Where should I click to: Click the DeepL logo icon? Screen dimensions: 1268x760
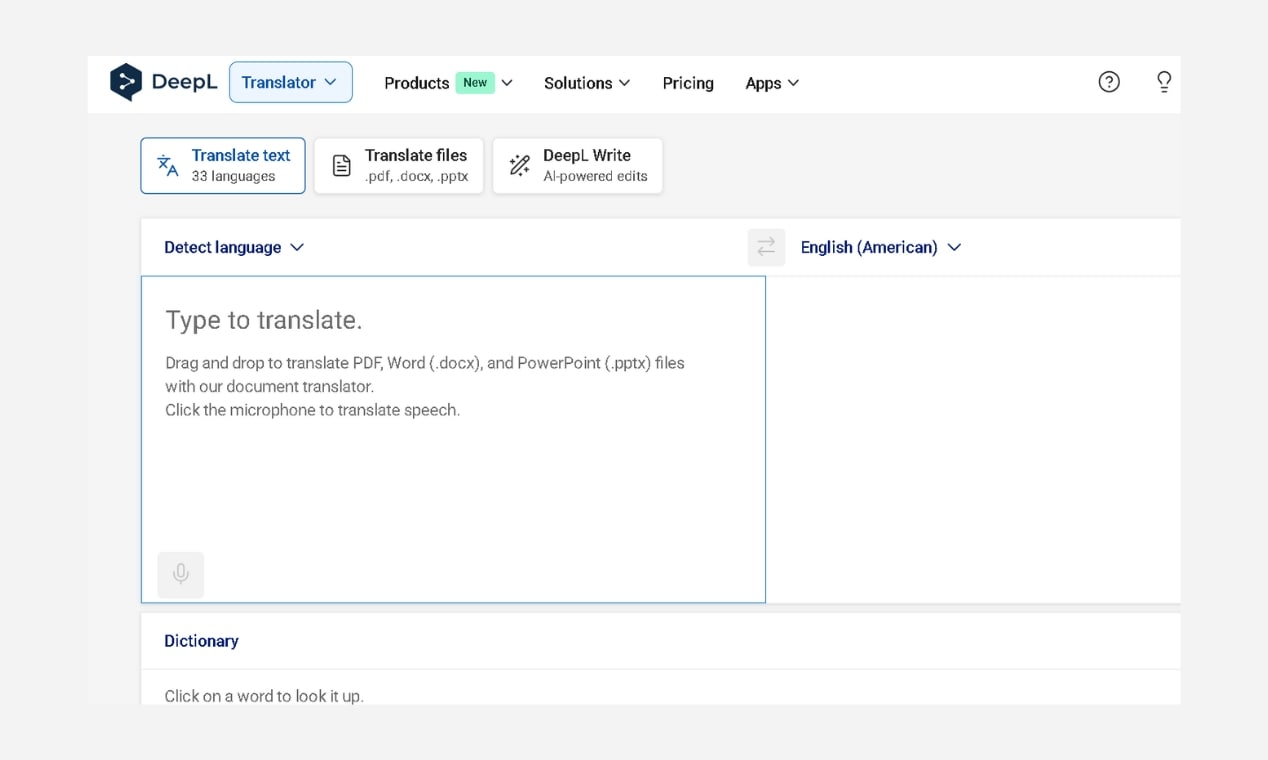tap(126, 82)
